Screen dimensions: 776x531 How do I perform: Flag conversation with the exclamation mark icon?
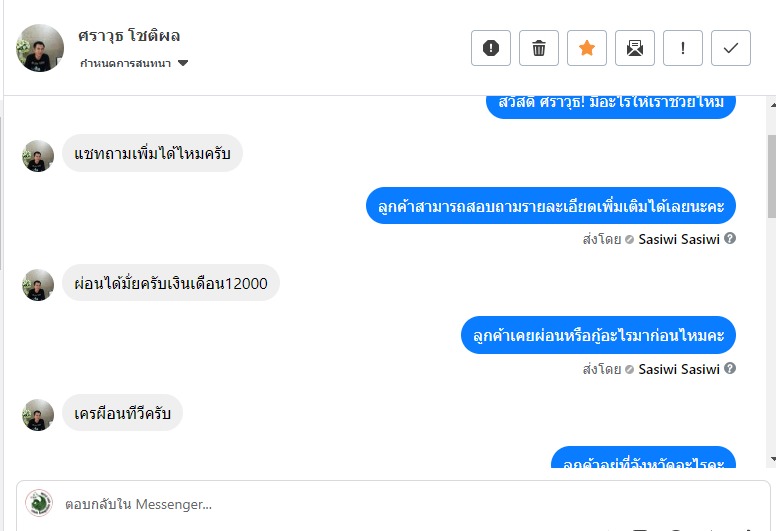[x=682, y=48]
